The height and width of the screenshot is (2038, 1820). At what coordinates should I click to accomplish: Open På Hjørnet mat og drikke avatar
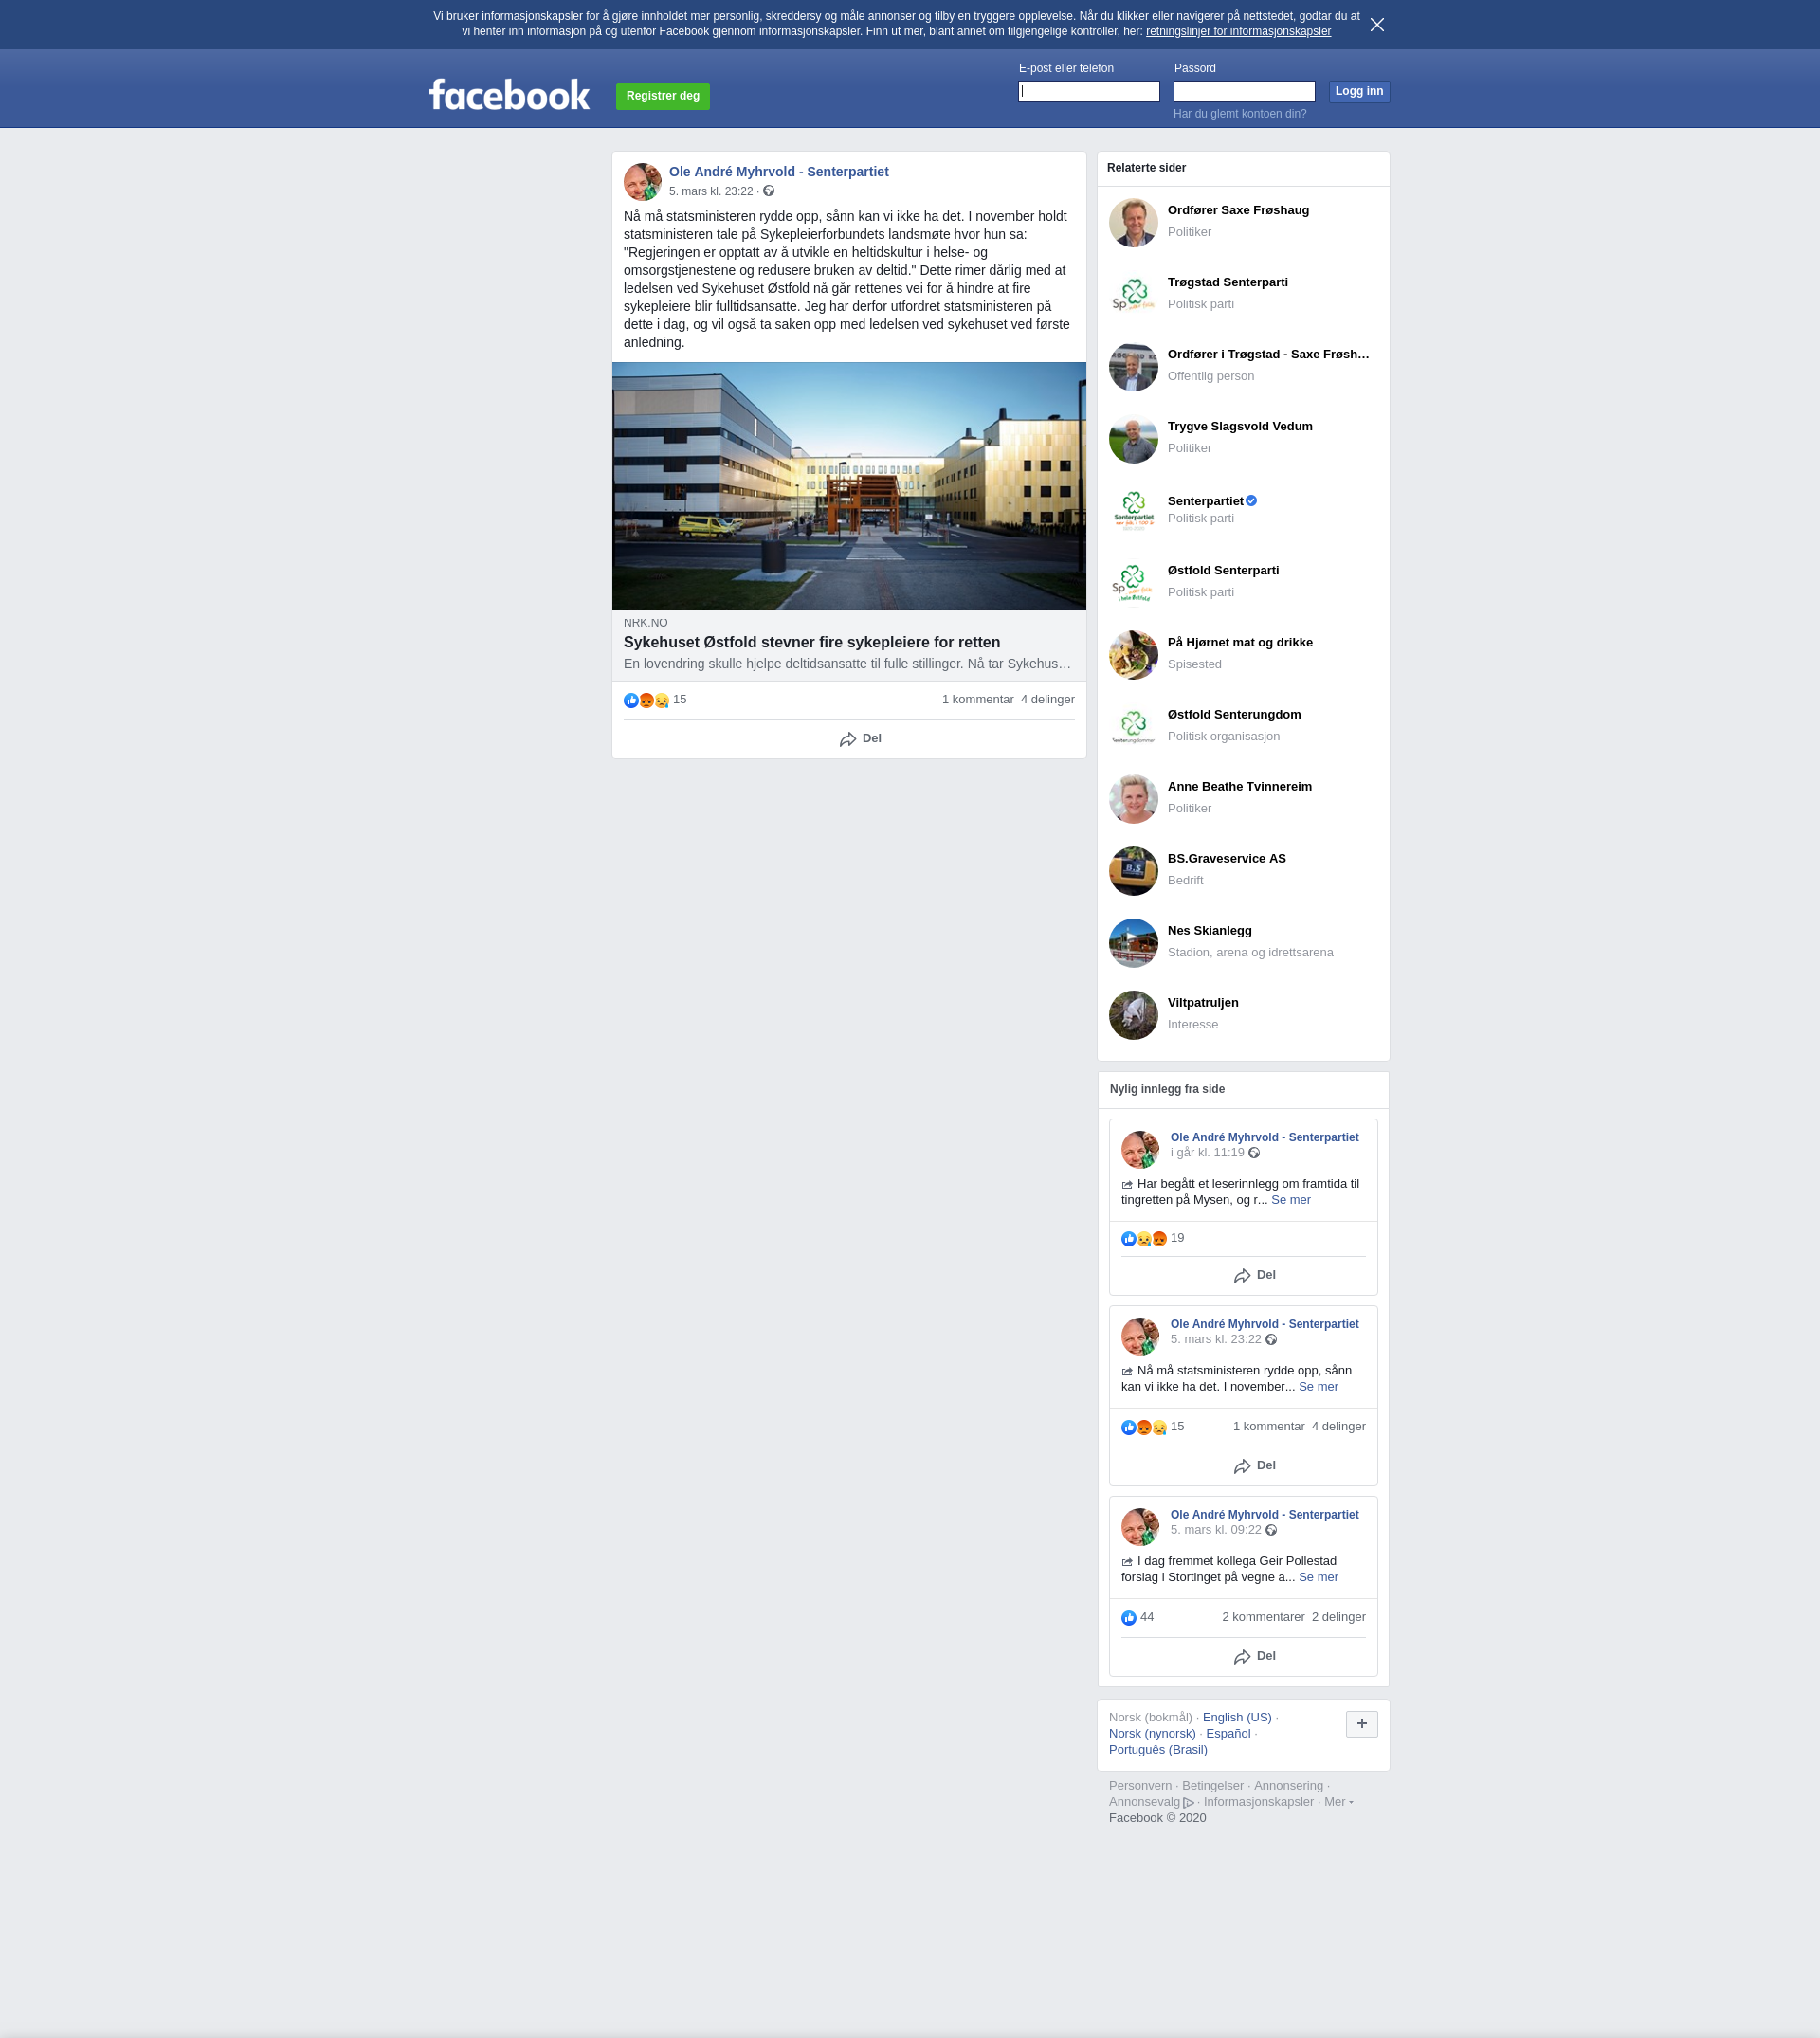(x=1133, y=654)
